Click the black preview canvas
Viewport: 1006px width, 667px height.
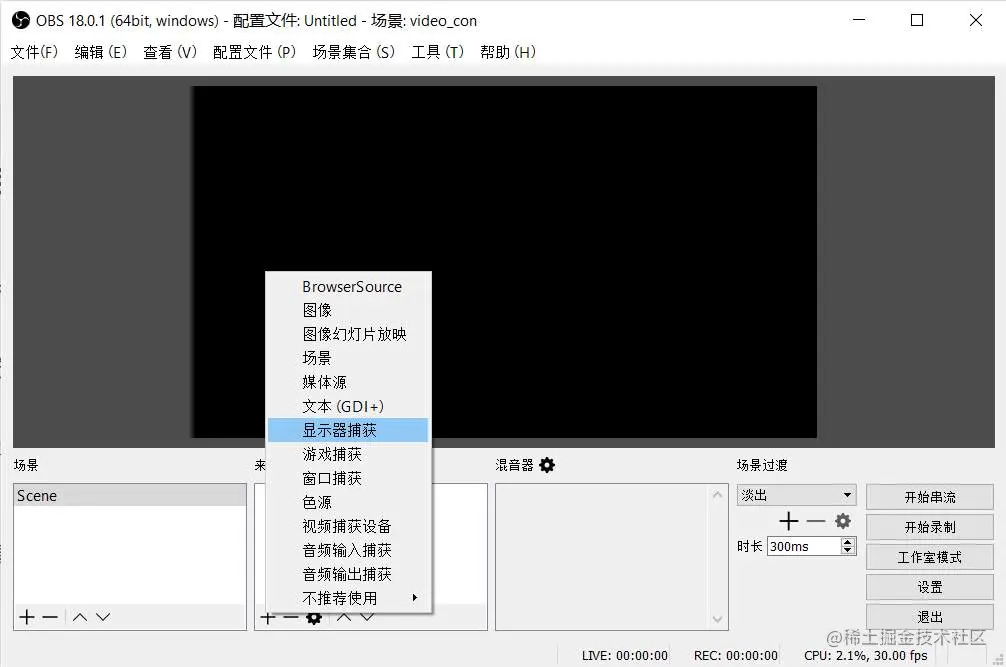[505, 262]
